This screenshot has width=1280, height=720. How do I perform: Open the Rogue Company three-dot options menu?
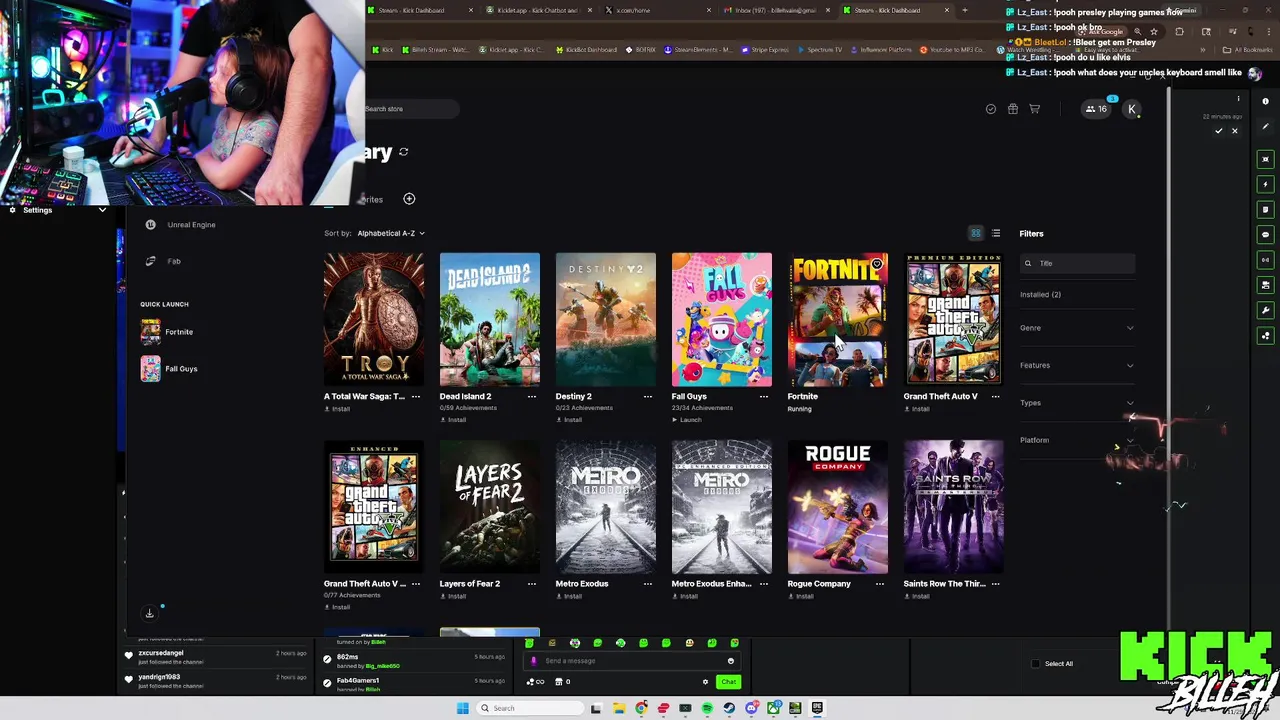[879, 584]
